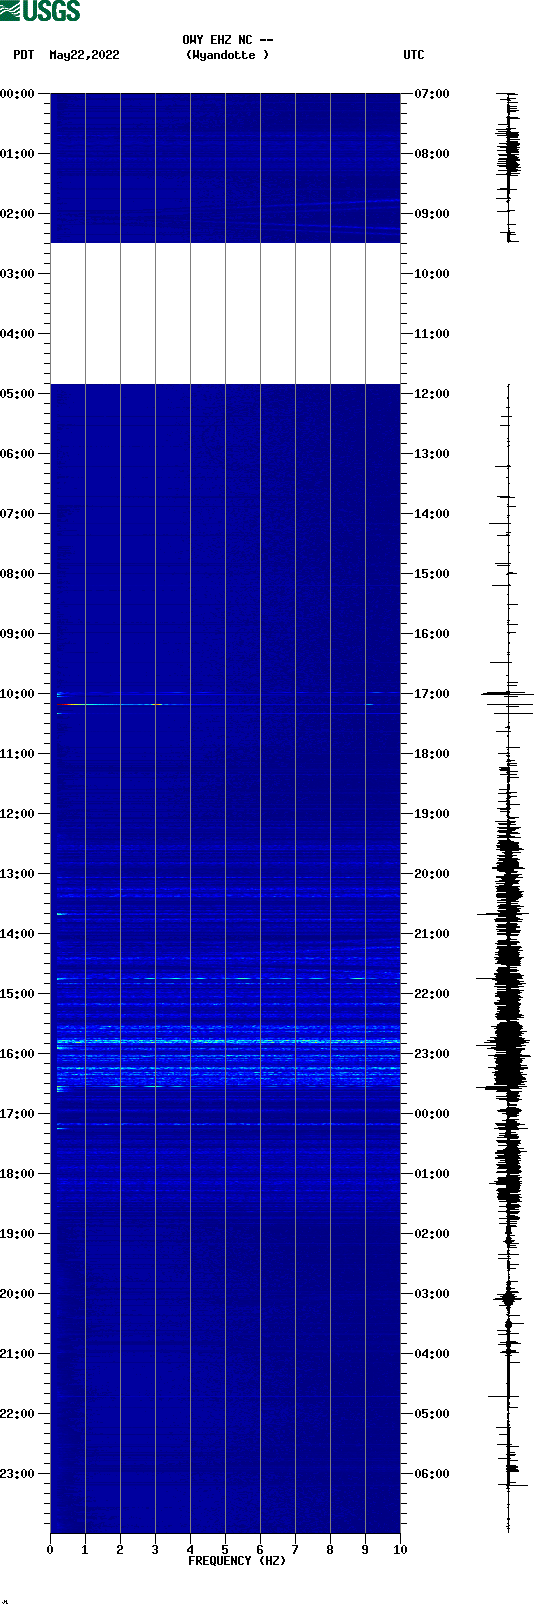
Task: Click the 00:00 PDT time label
Action: click(x=18, y=94)
